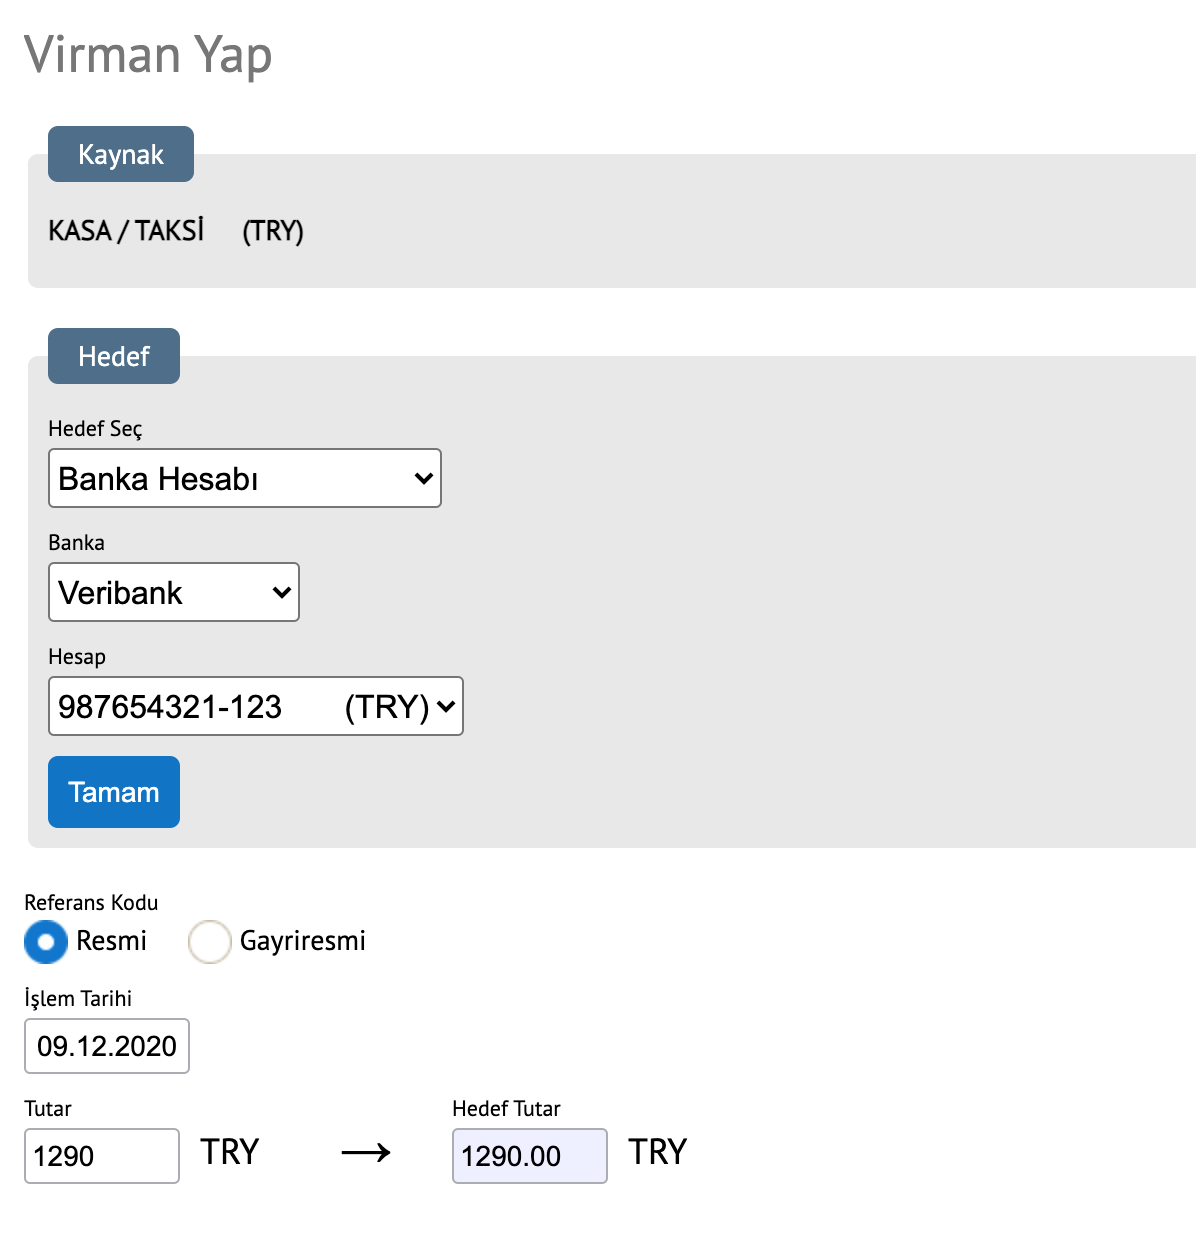Image resolution: width=1196 pixels, height=1236 pixels.
Task: Click the chevron arrow on Veribank select
Action: point(282,593)
